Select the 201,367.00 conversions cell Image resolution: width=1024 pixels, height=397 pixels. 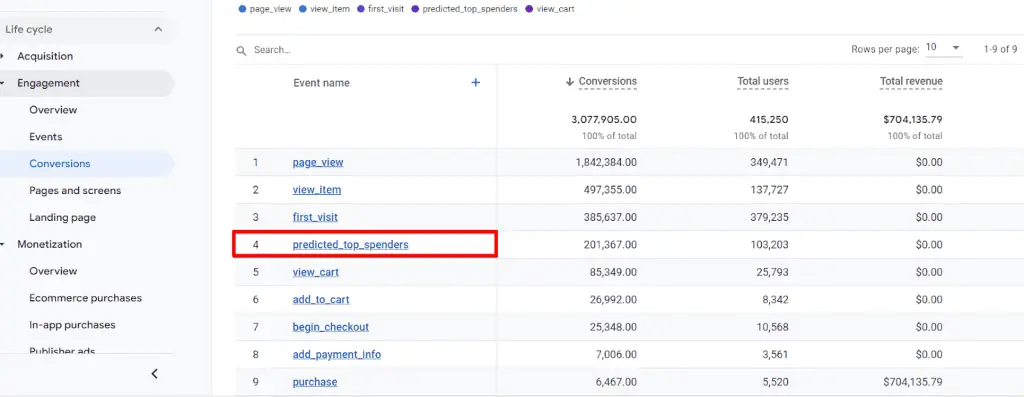pyautogui.click(x=610, y=245)
